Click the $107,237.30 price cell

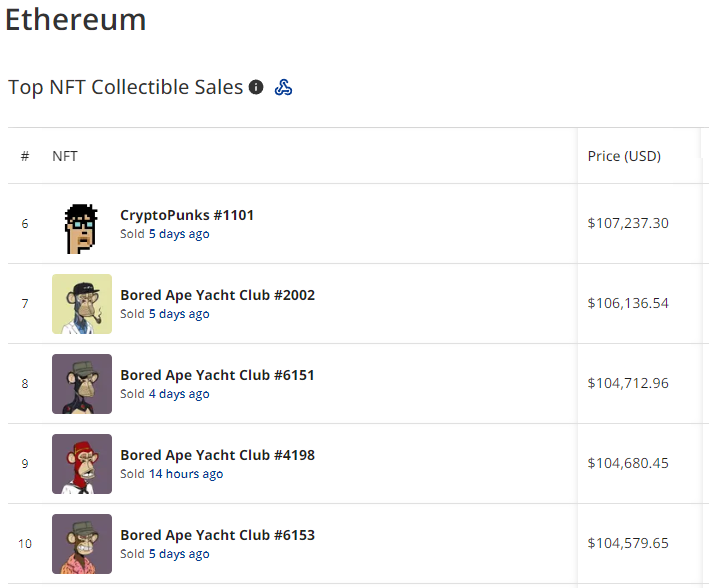point(628,223)
